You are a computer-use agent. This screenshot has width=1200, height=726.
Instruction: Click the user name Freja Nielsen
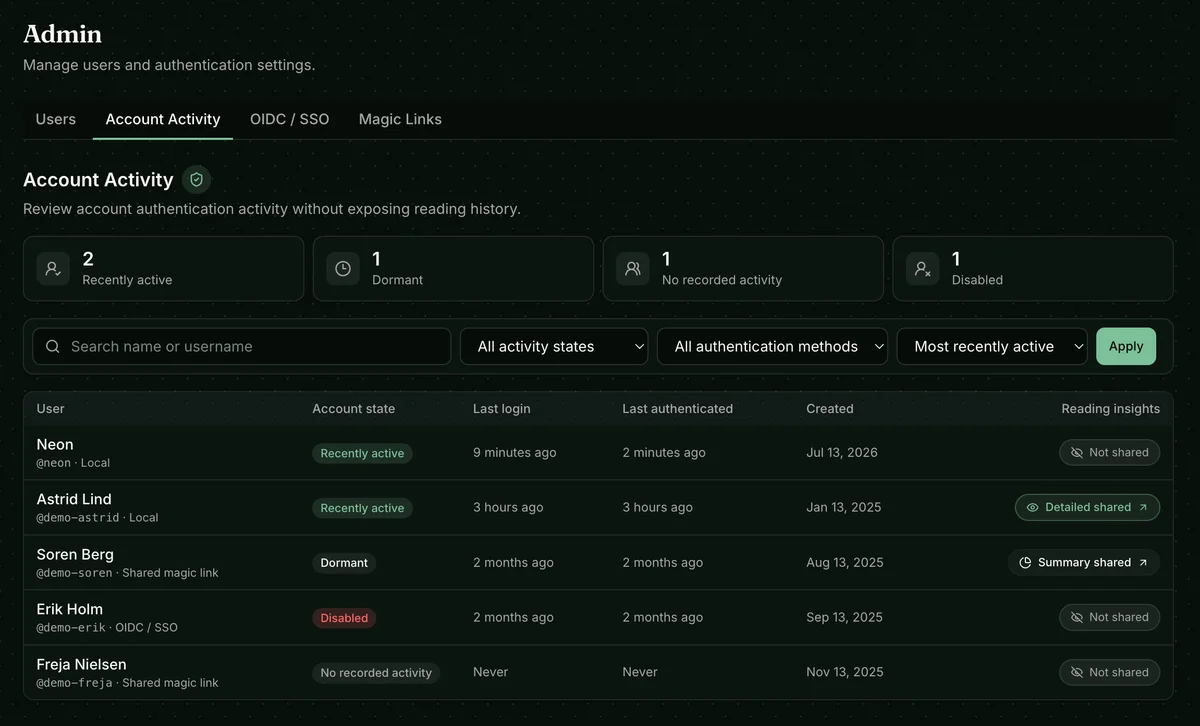coord(82,664)
